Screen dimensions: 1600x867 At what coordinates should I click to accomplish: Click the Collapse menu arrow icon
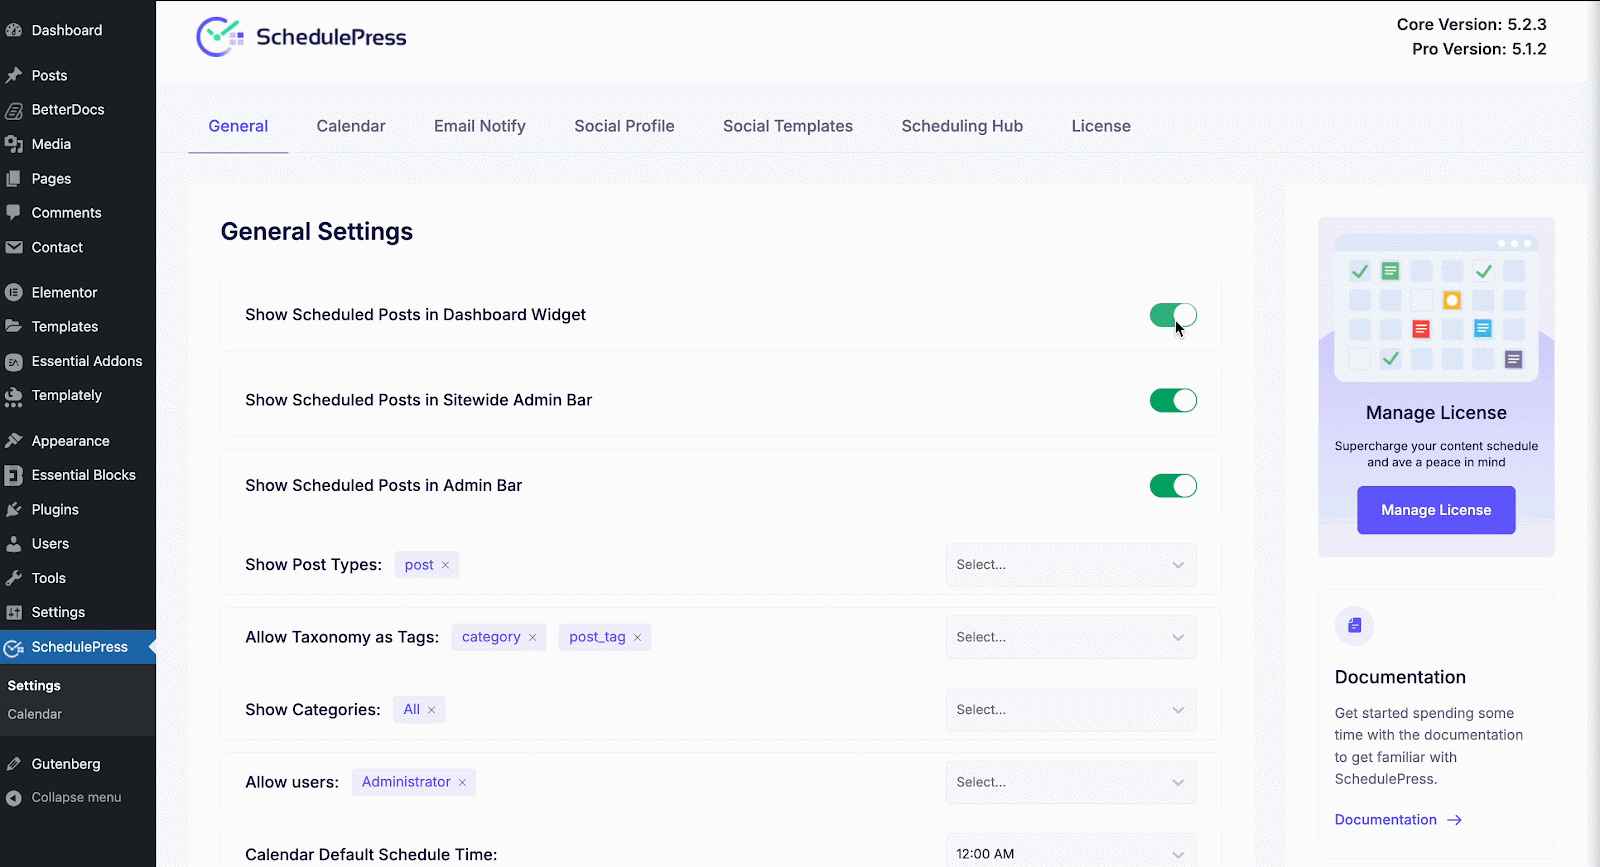[14, 798]
